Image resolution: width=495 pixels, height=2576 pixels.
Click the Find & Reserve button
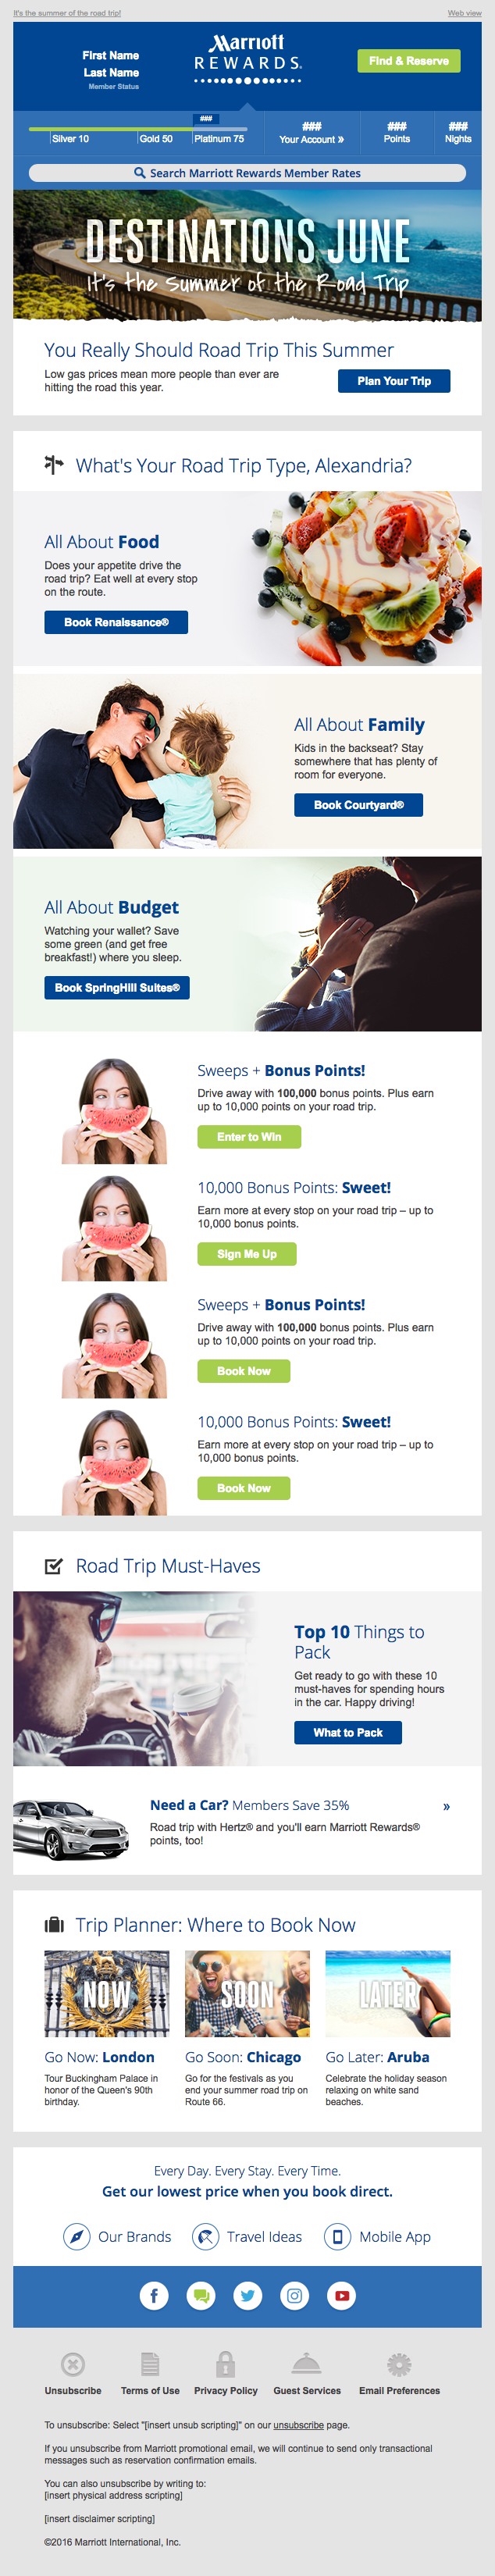click(408, 61)
